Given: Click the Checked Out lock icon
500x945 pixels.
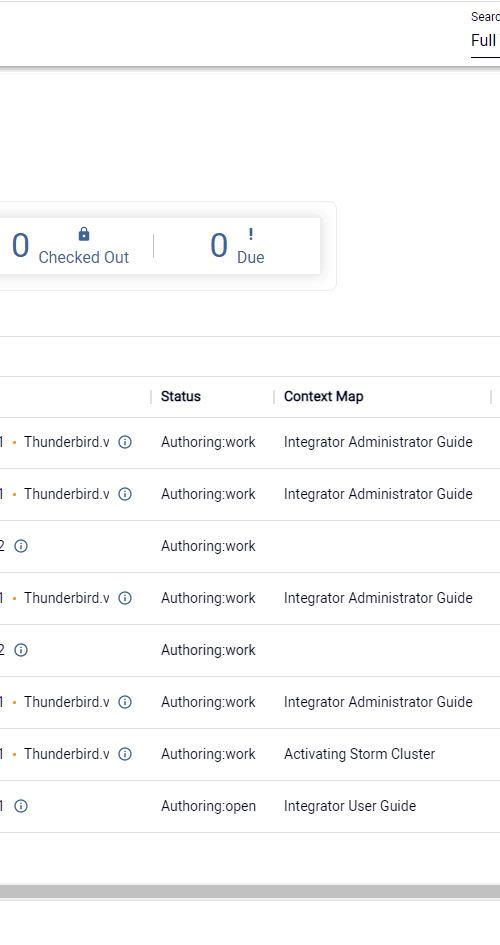Looking at the screenshot, I should point(84,234).
